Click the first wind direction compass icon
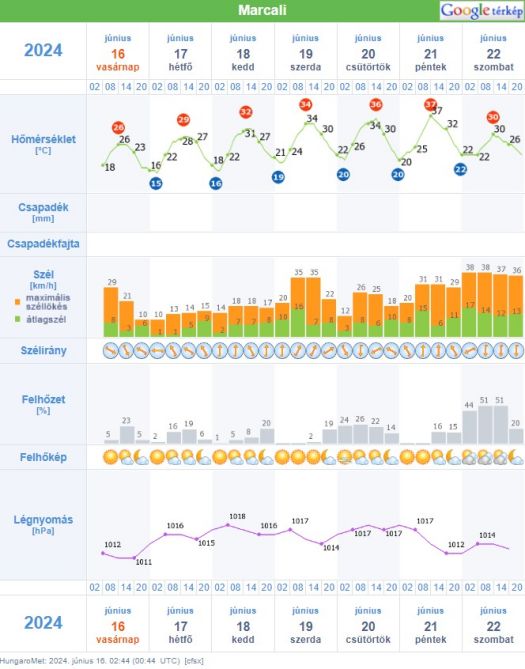Viewport: 525px width, 669px height. [110, 351]
